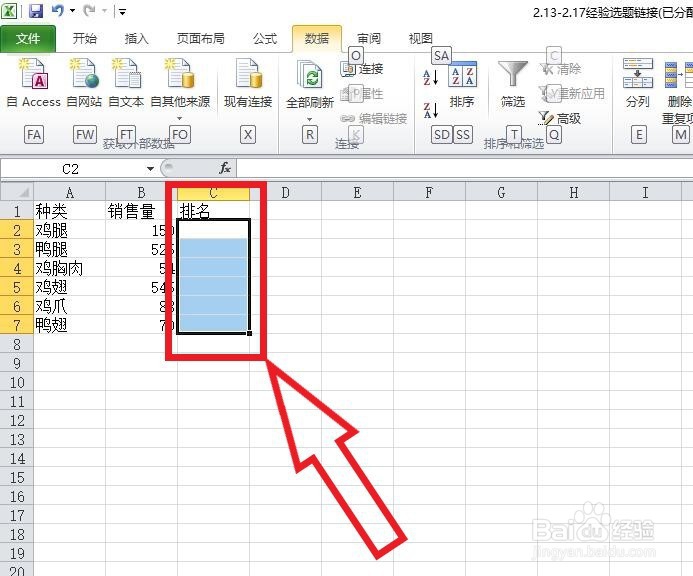
Task: Switch to the 开始 tab
Action: [x=84, y=39]
